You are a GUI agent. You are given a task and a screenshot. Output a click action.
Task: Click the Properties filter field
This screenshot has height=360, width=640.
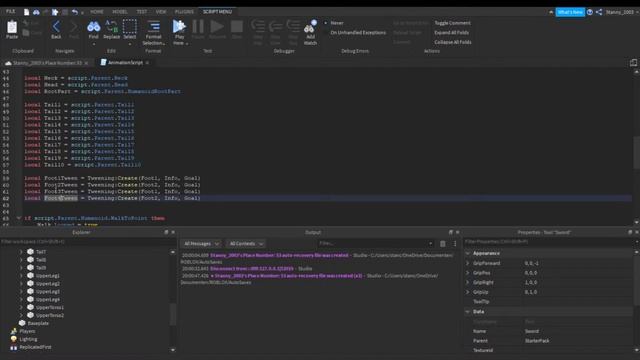(549, 242)
